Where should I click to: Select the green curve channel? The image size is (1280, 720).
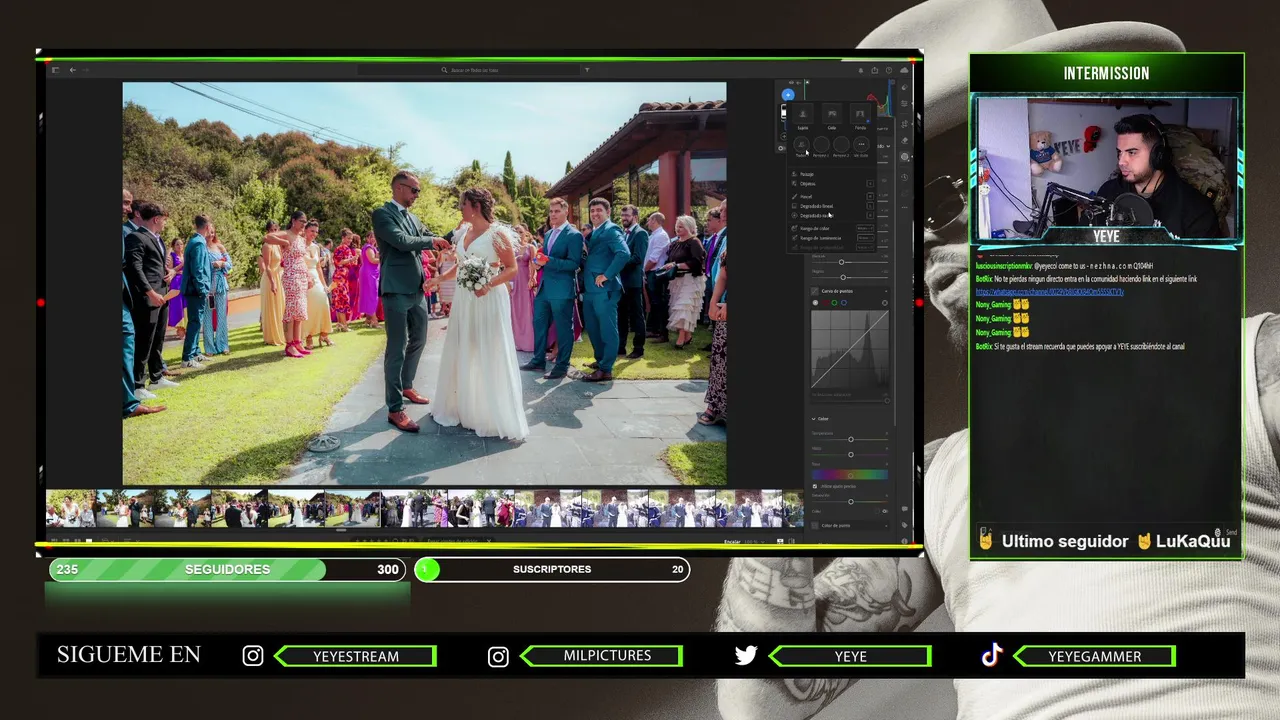834,303
